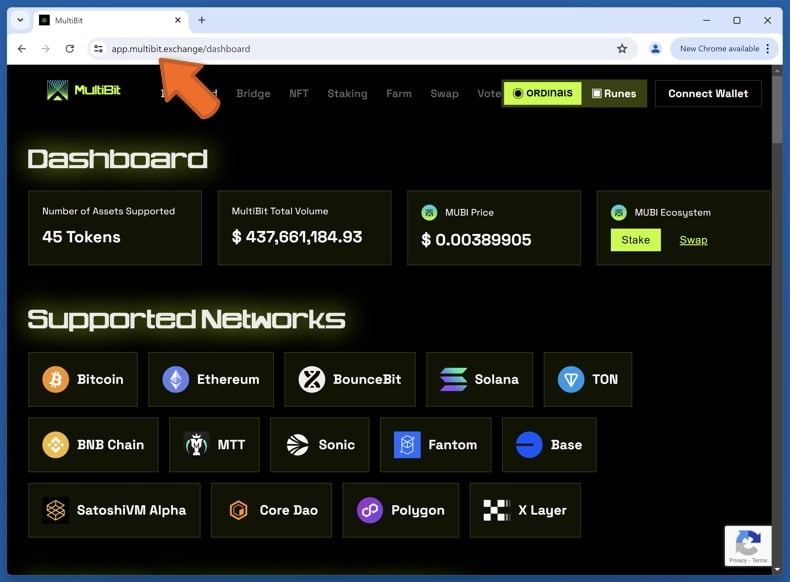Image resolution: width=790 pixels, height=582 pixels.
Task: Click Connect Wallet button
Action: click(x=708, y=93)
